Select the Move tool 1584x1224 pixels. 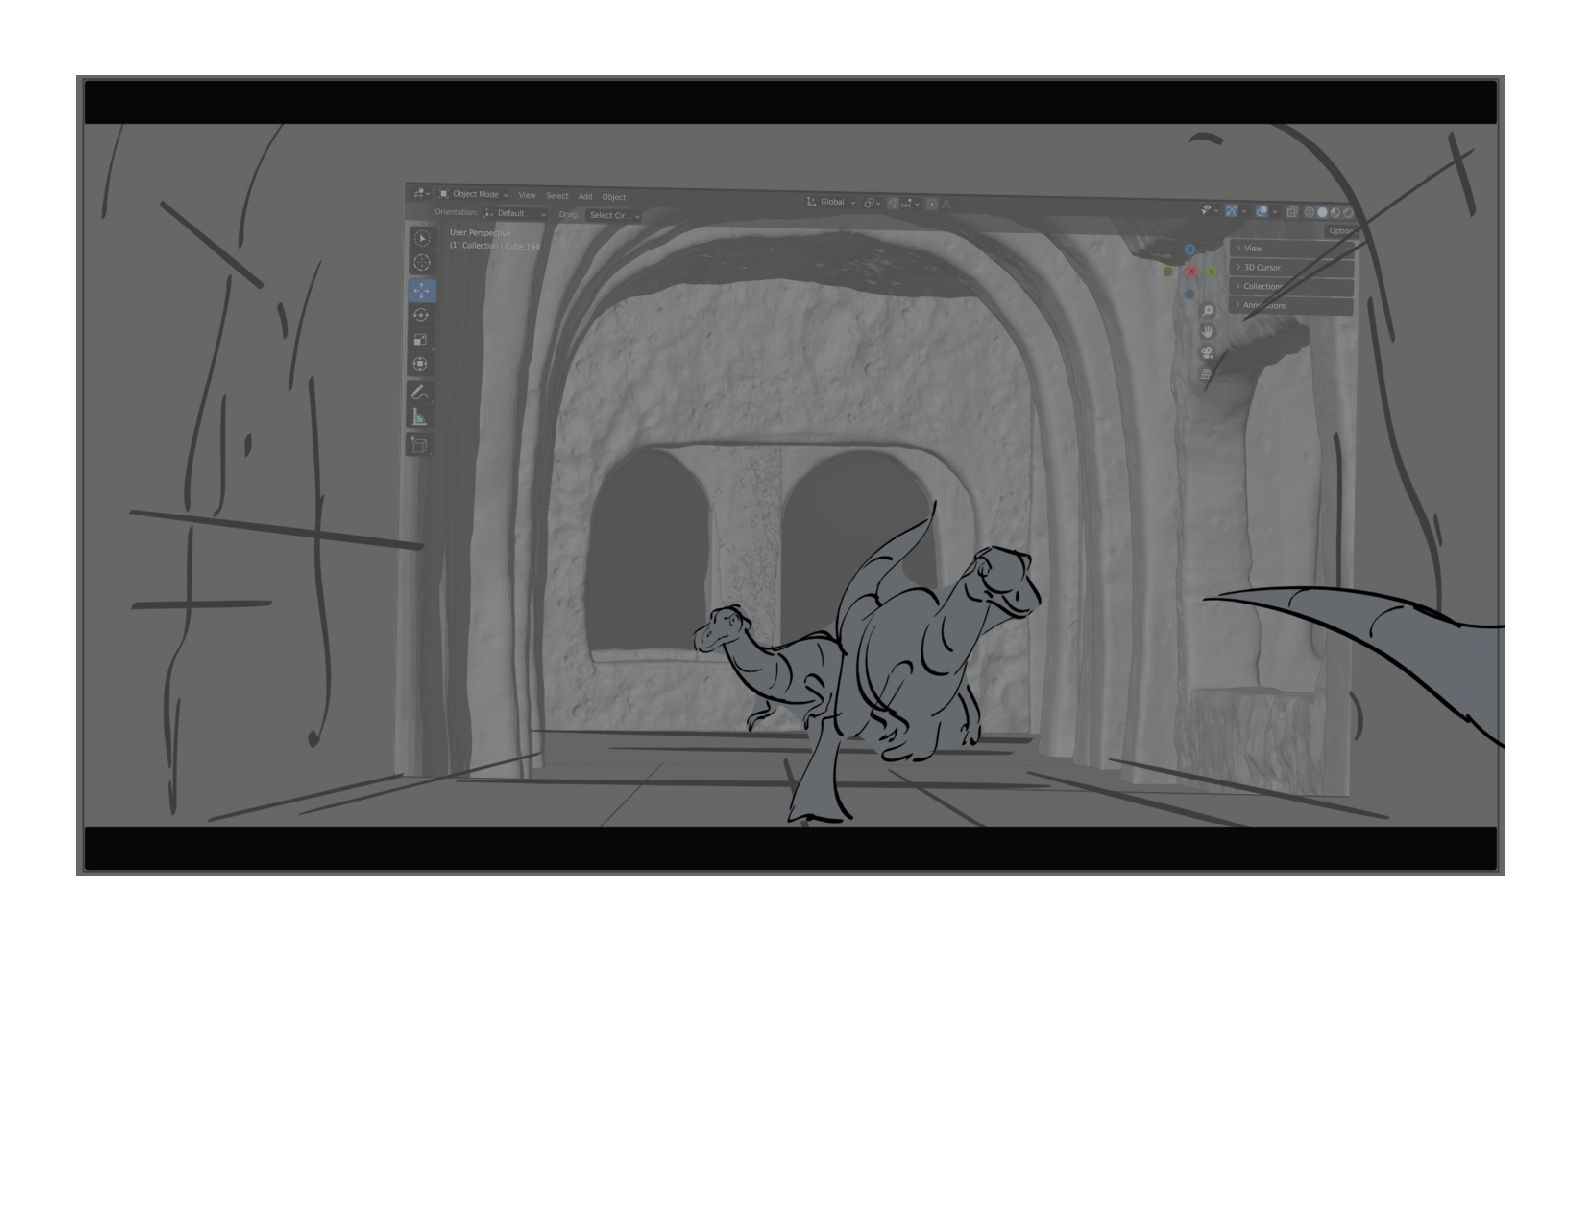[x=421, y=290]
